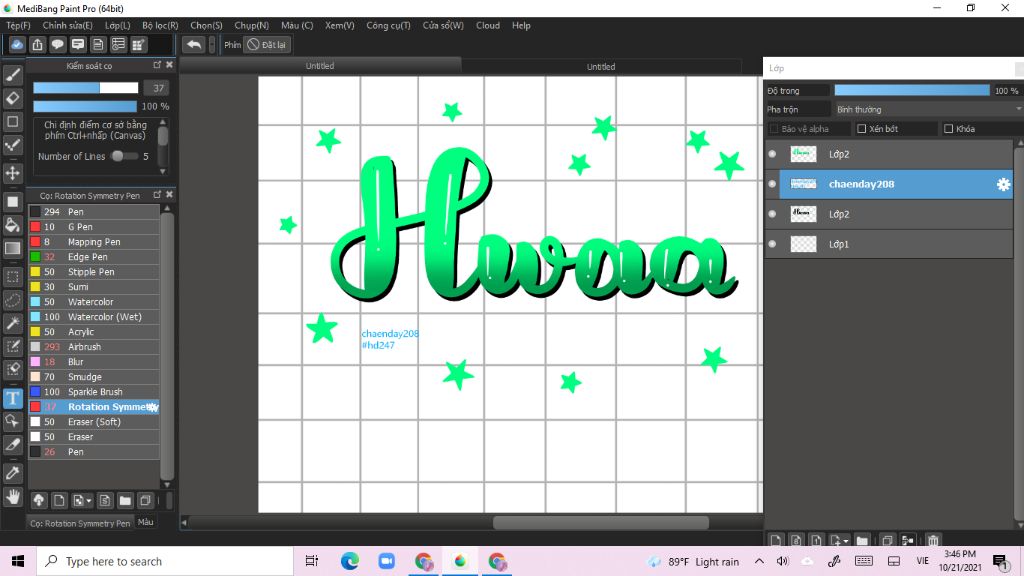This screenshot has height=576, width=1024.
Task: Select the Watercolor (Wet) brush
Action: (x=94, y=317)
